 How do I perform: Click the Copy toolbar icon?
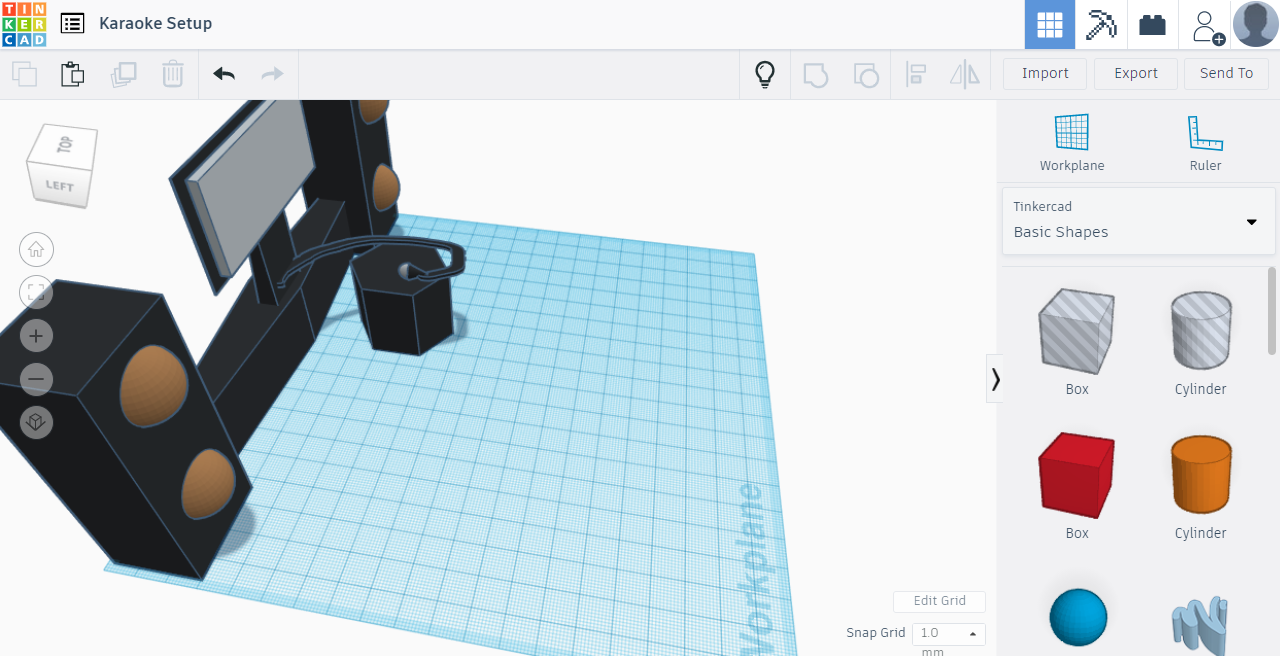(x=24, y=74)
